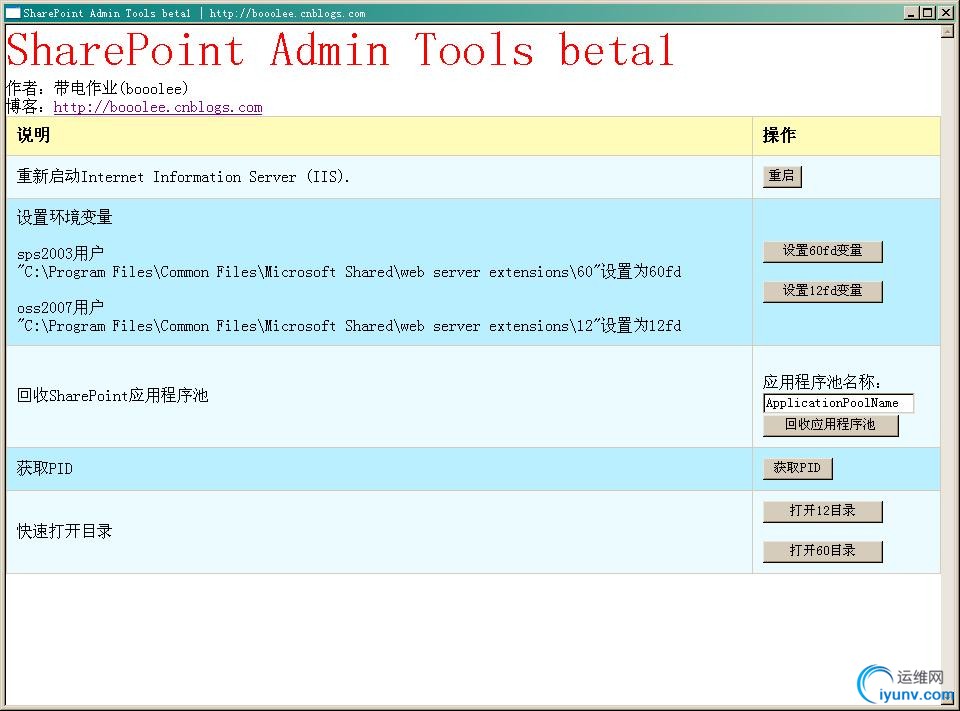Click the path text ending in extensions\12
The height and width of the screenshot is (711, 960).
349,326
